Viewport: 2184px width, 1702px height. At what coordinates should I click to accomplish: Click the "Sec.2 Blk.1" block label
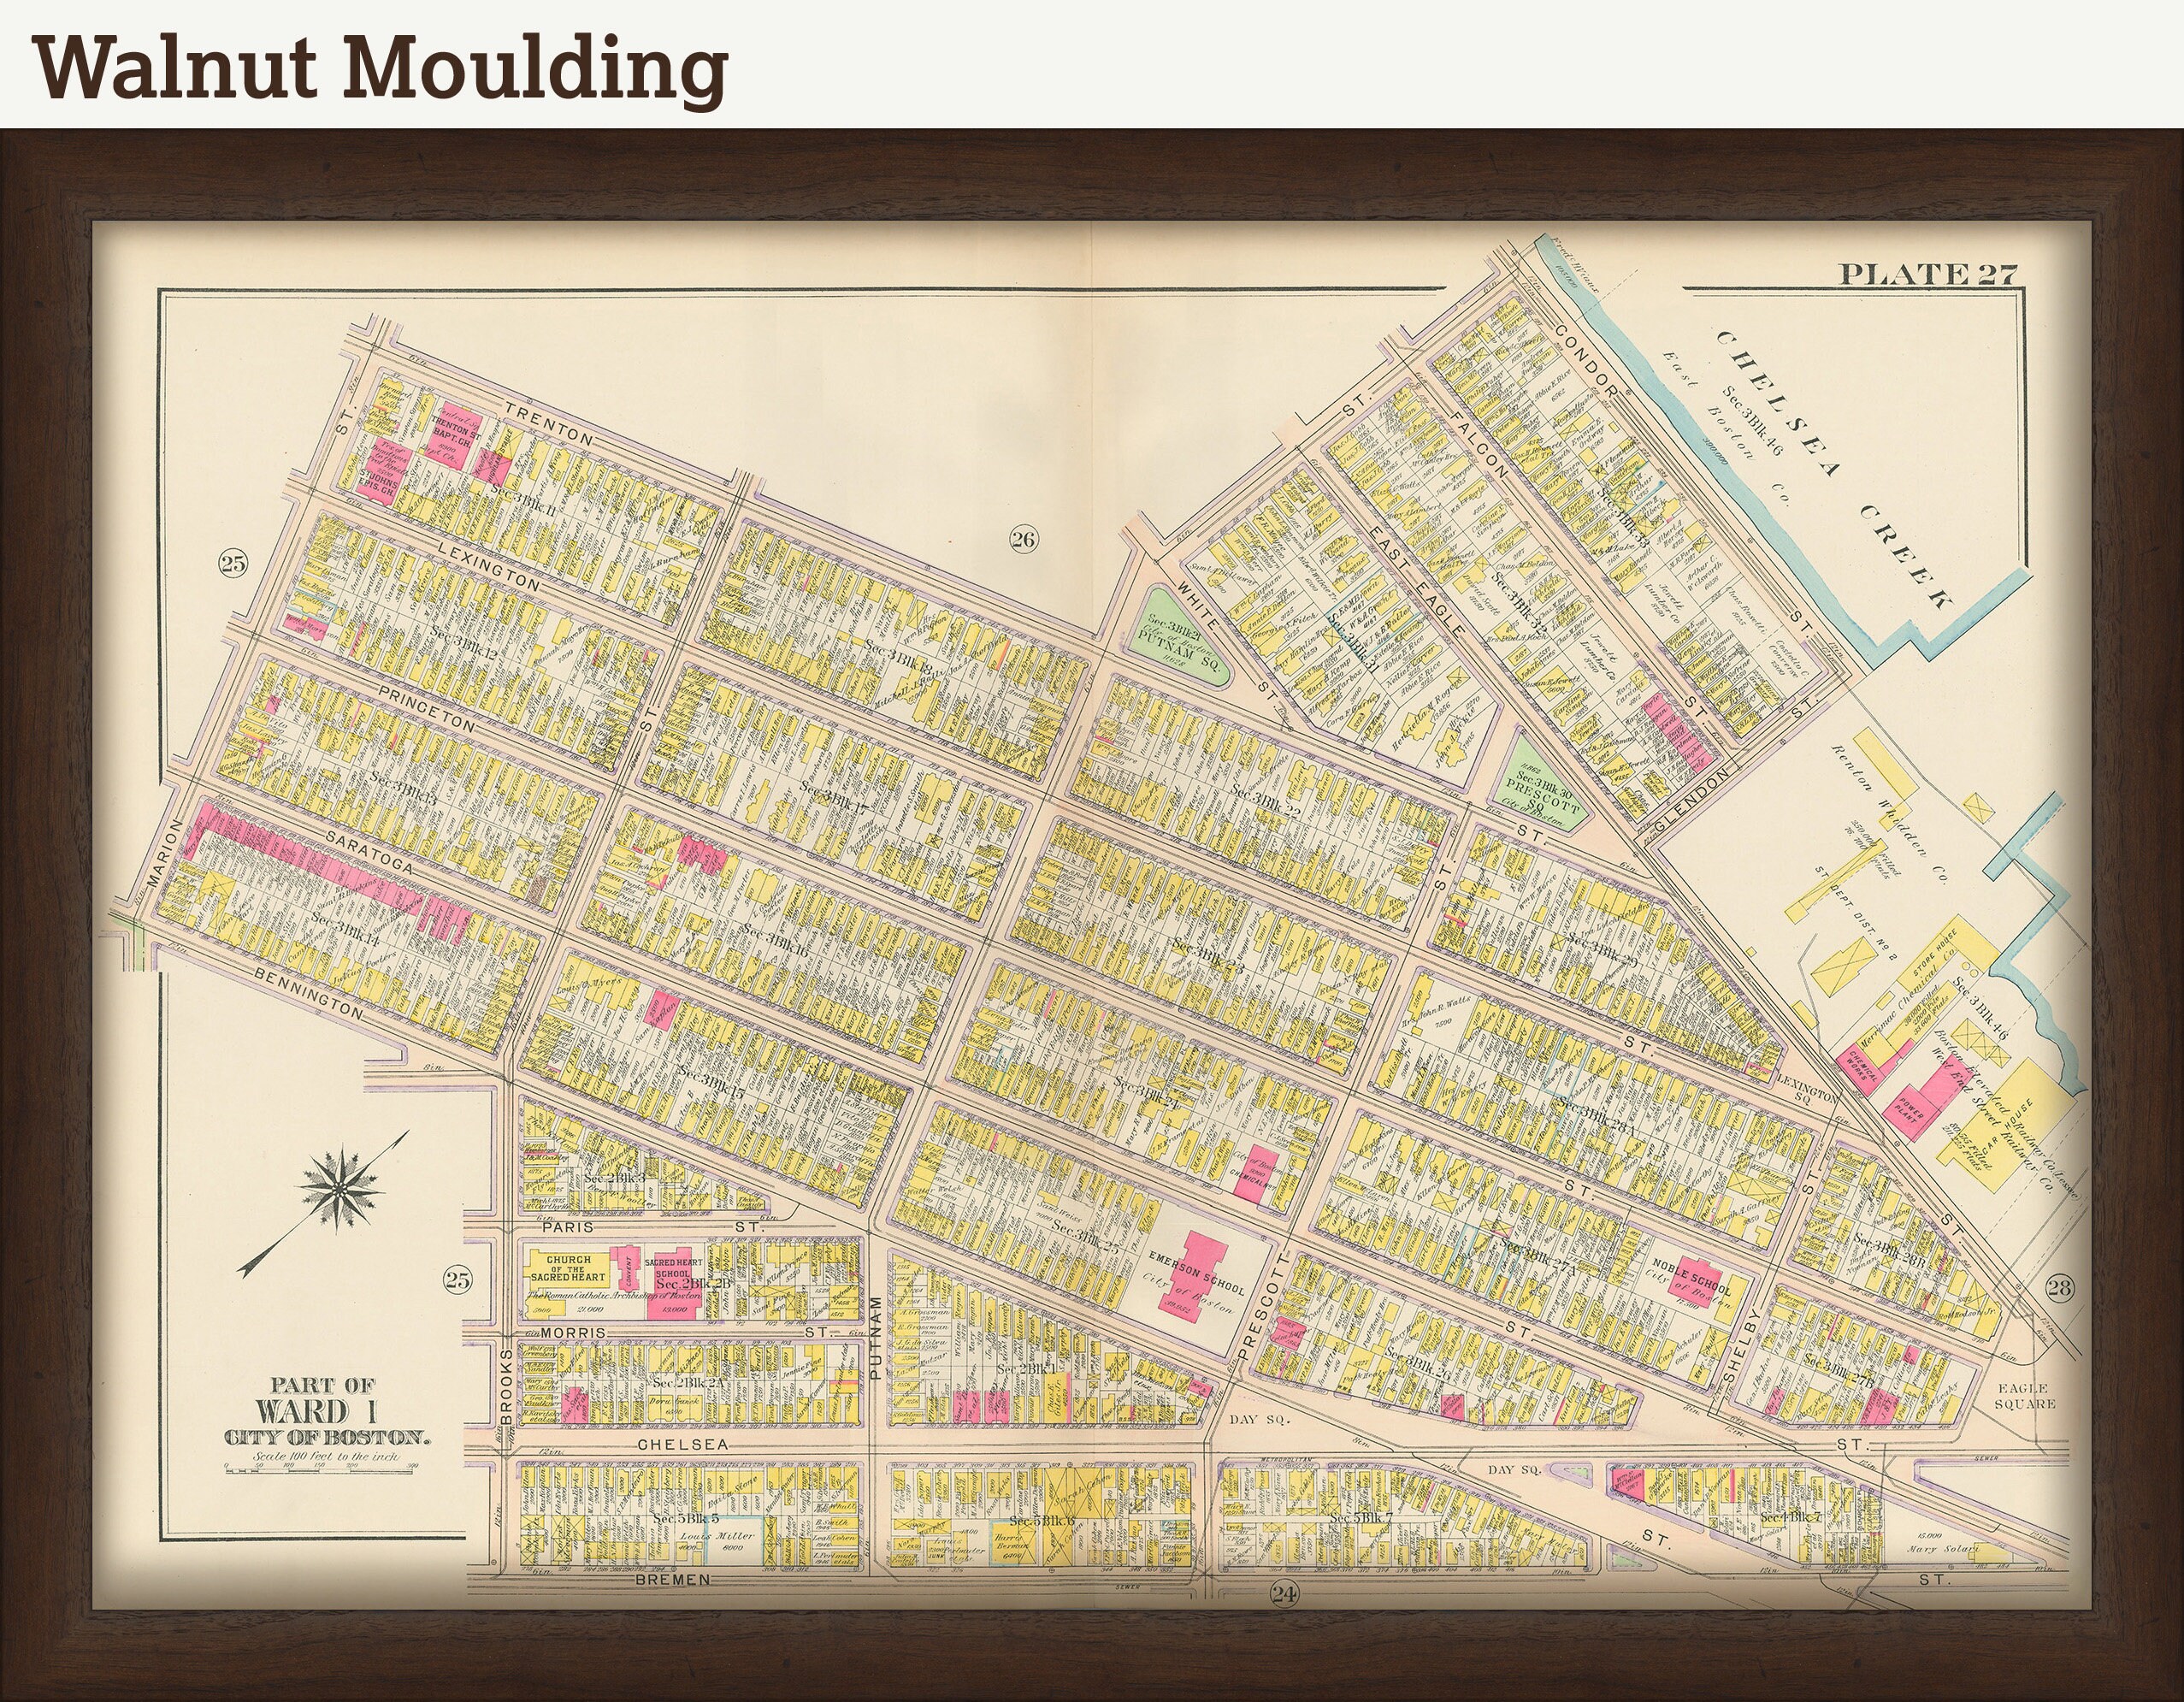tap(1027, 1368)
